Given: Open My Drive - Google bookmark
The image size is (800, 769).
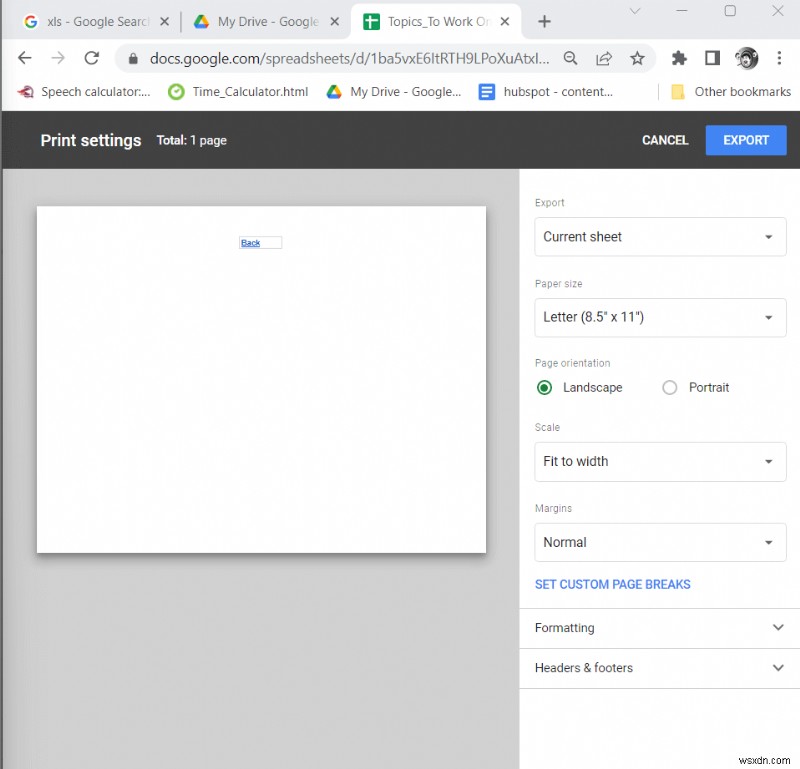Looking at the screenshot, I should click(x=393, y=92).
